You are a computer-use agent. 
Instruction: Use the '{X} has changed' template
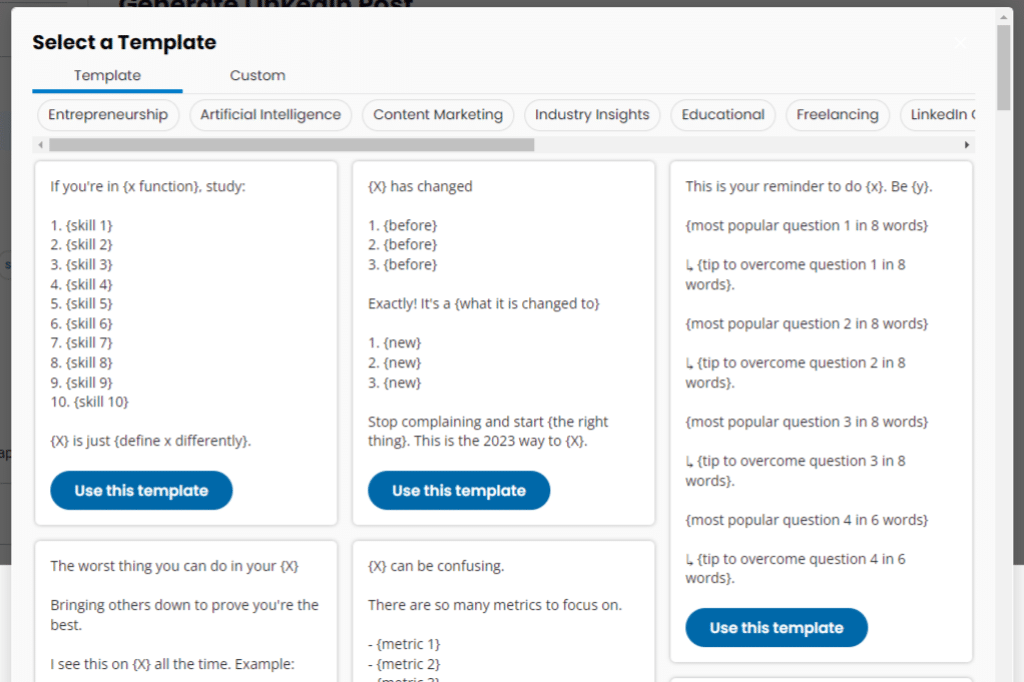point(458,490)
